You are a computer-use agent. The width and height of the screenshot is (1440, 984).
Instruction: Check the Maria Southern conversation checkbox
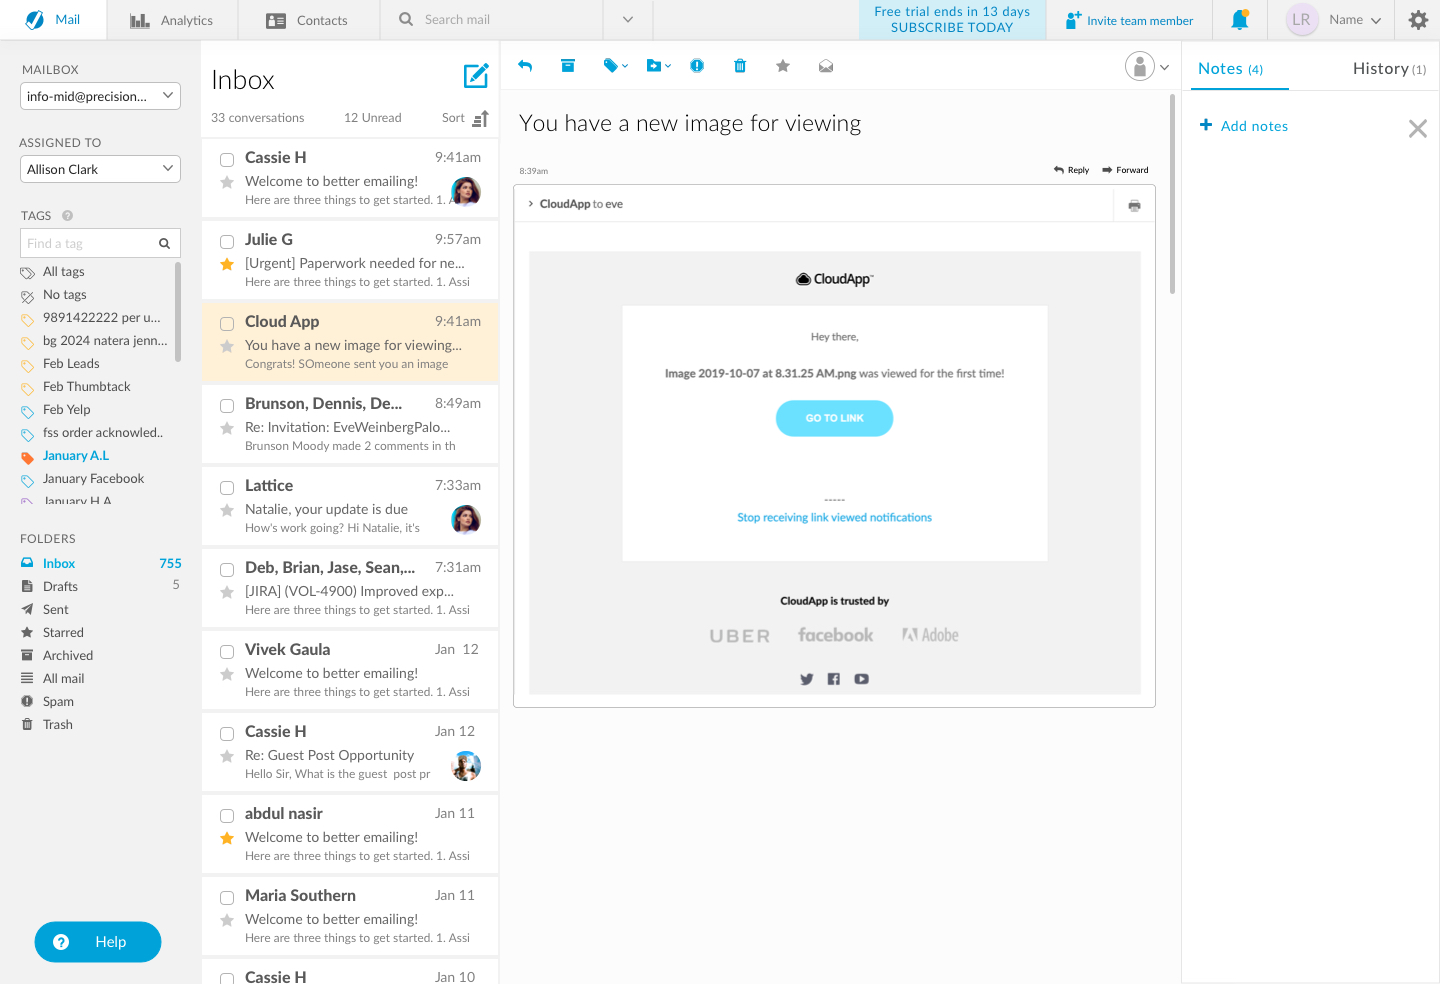(227, 898)
